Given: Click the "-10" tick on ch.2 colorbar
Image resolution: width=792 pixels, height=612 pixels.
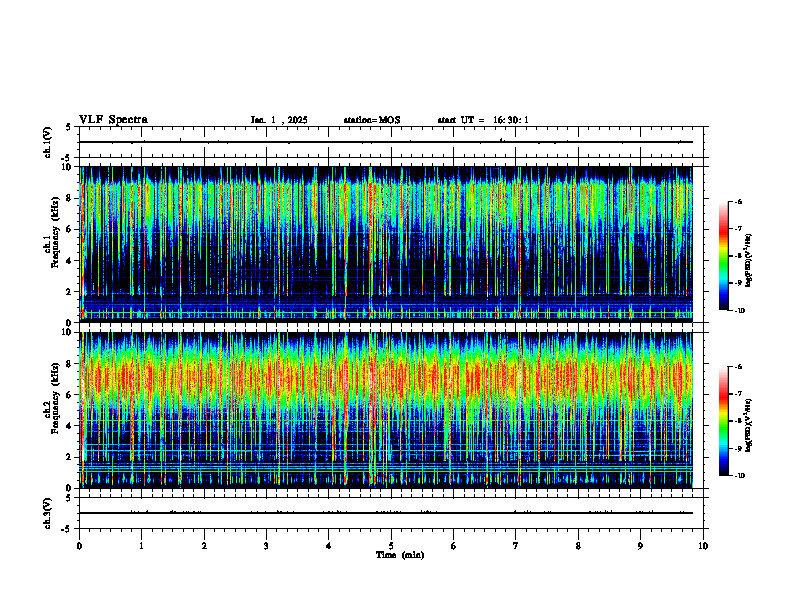Looking at the screenshot, I should click(740, 476).
